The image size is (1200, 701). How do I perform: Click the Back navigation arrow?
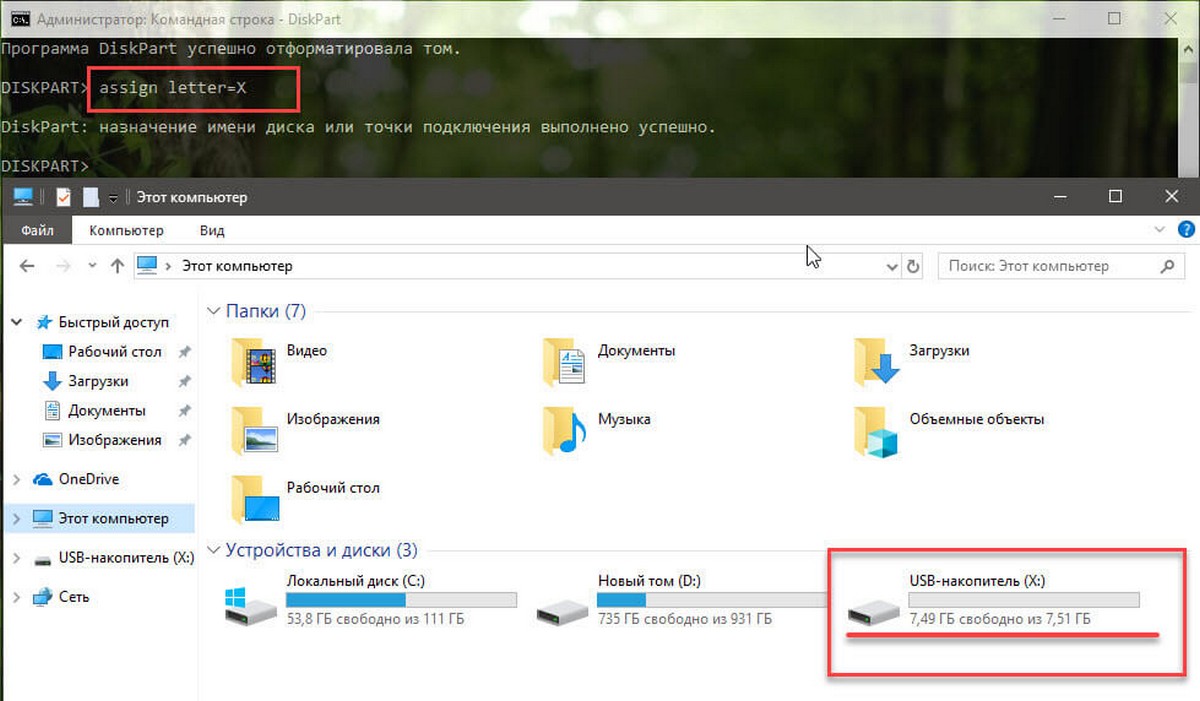click(27, 267)
